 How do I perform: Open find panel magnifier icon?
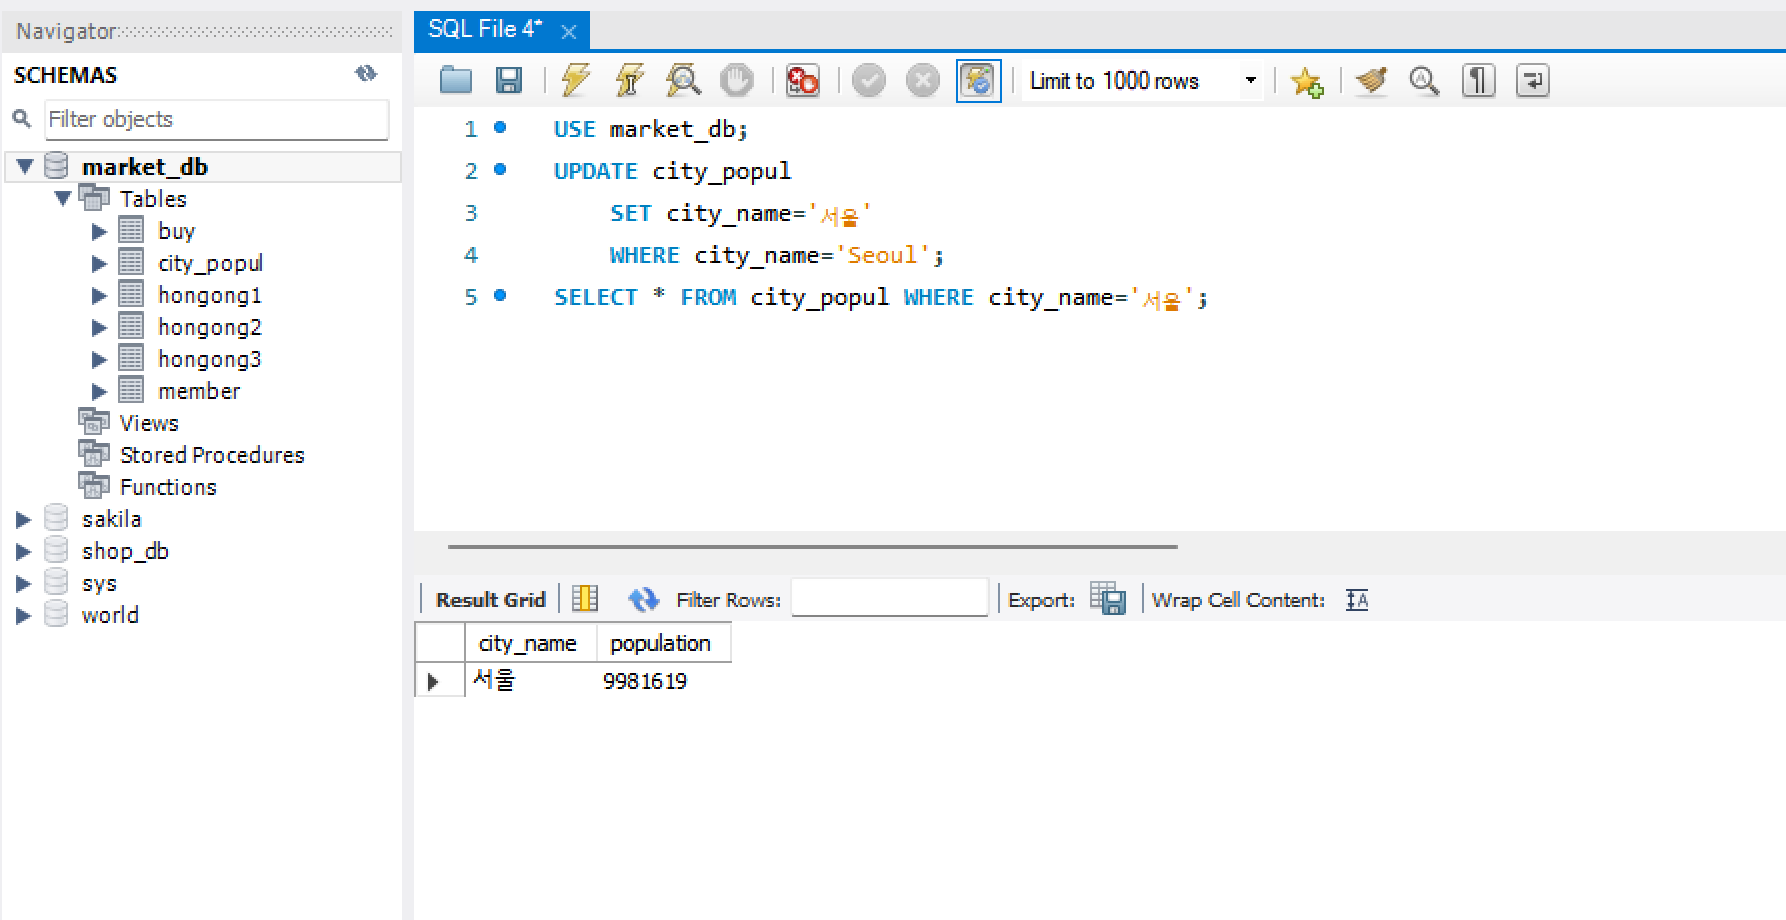coord(1424,80)
